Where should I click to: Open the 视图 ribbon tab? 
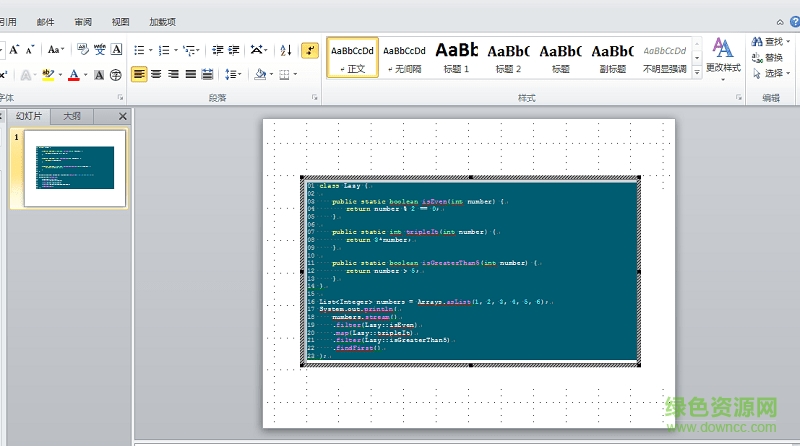tap(120, 21)
